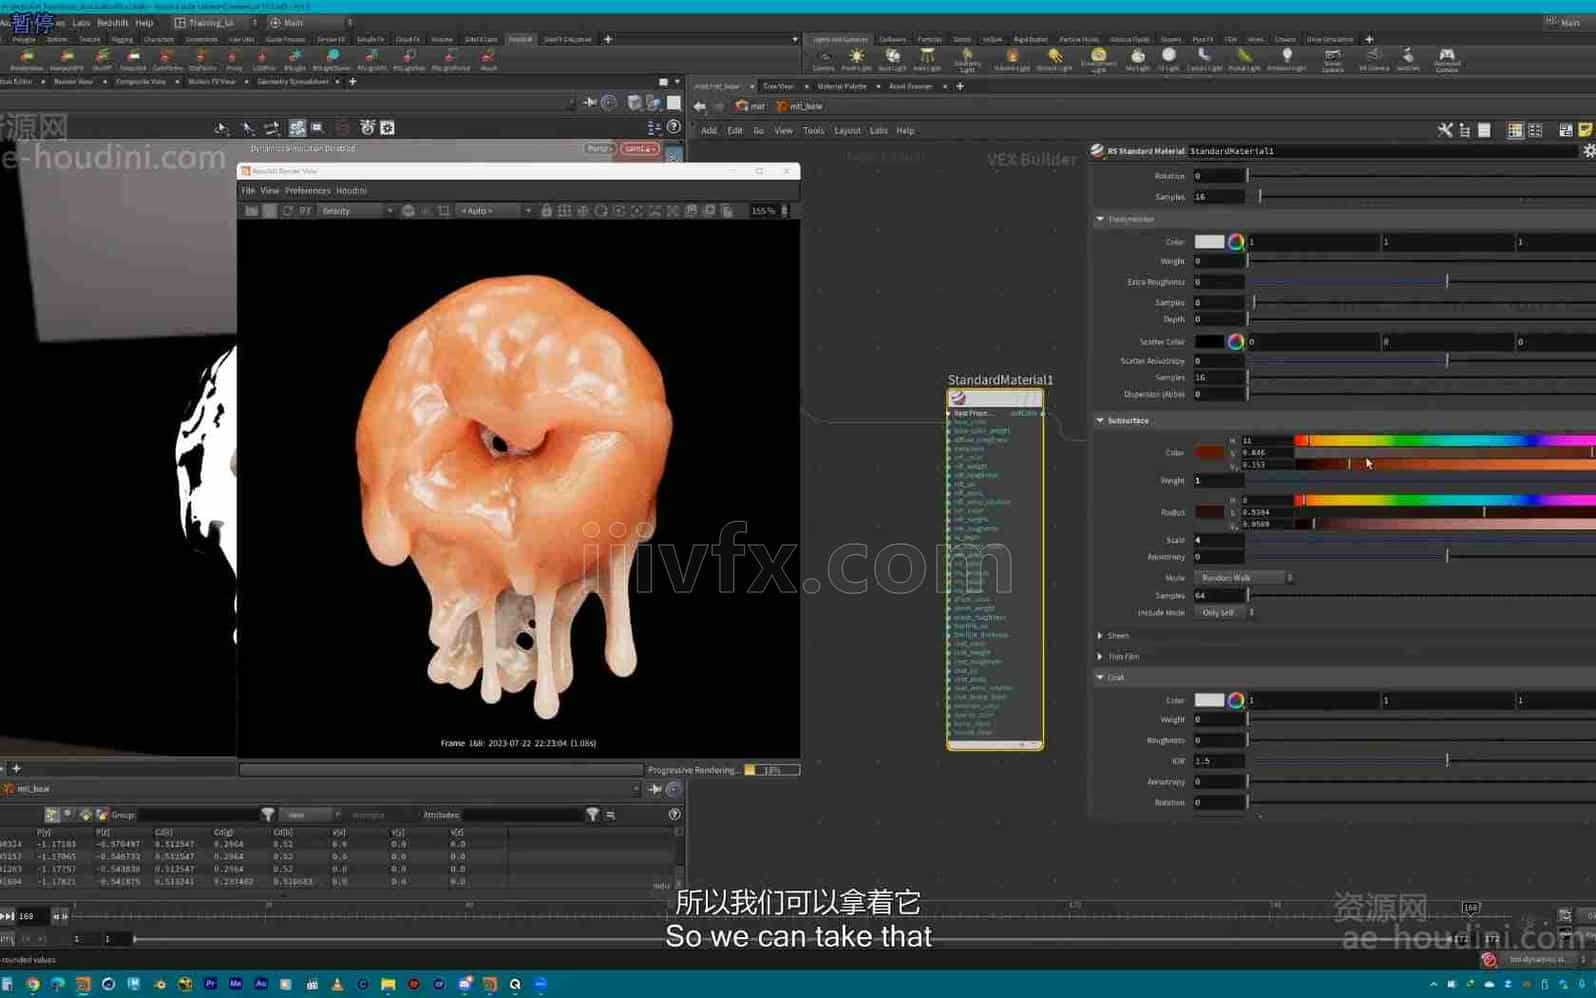Toggle the IPR button in Render View
The width and height of the screenshot is (1596, 998).
[x=305, y=211]
